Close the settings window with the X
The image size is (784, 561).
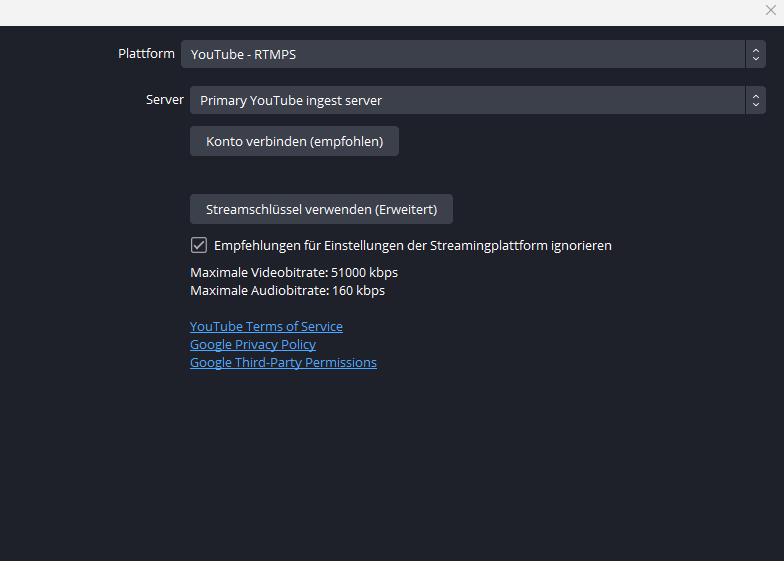tap(770, 11)
